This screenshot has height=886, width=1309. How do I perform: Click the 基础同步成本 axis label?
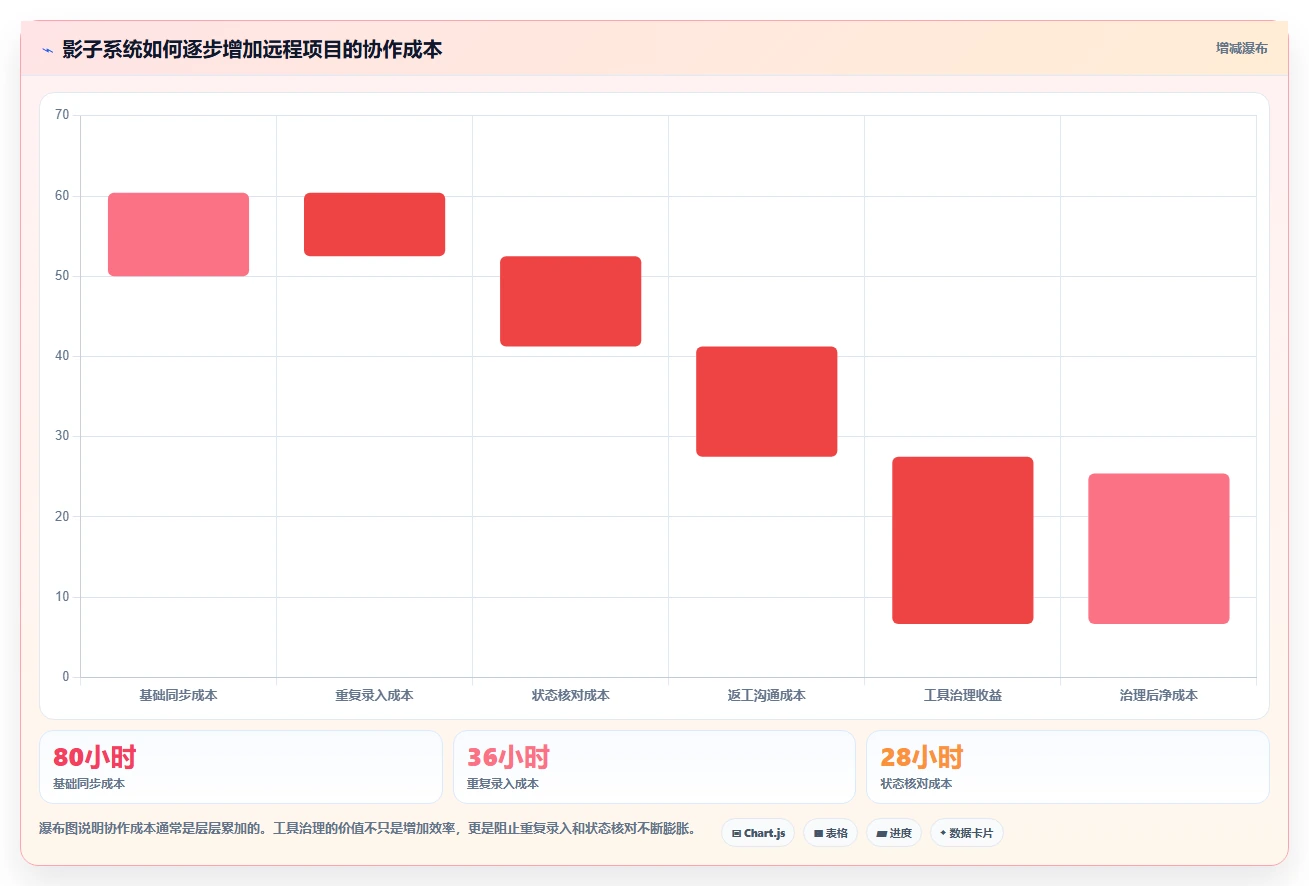[x=178, y=695]
